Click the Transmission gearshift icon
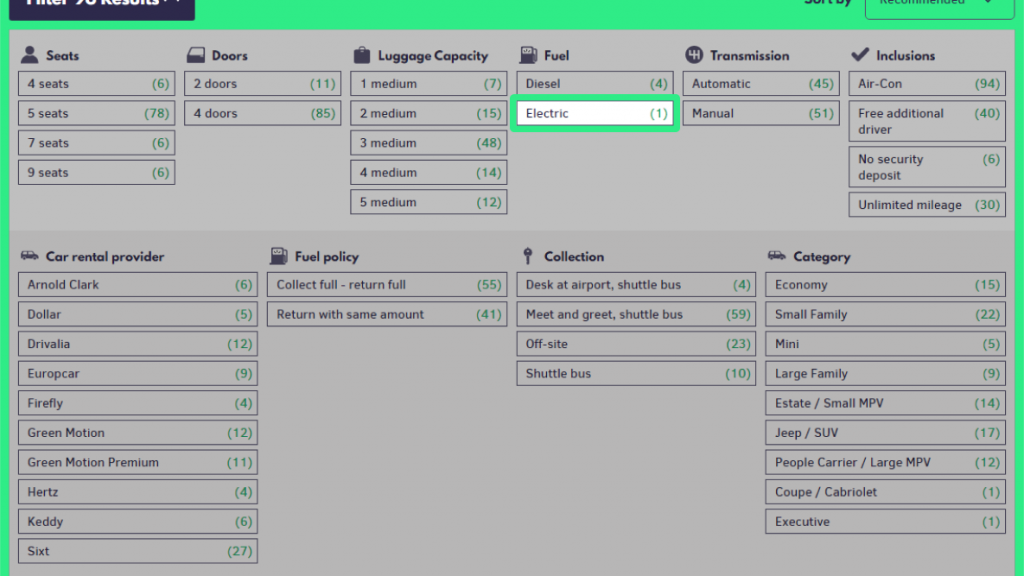Screen dimensions: 1024x576 pyautogui.click(x=694, y=55)
